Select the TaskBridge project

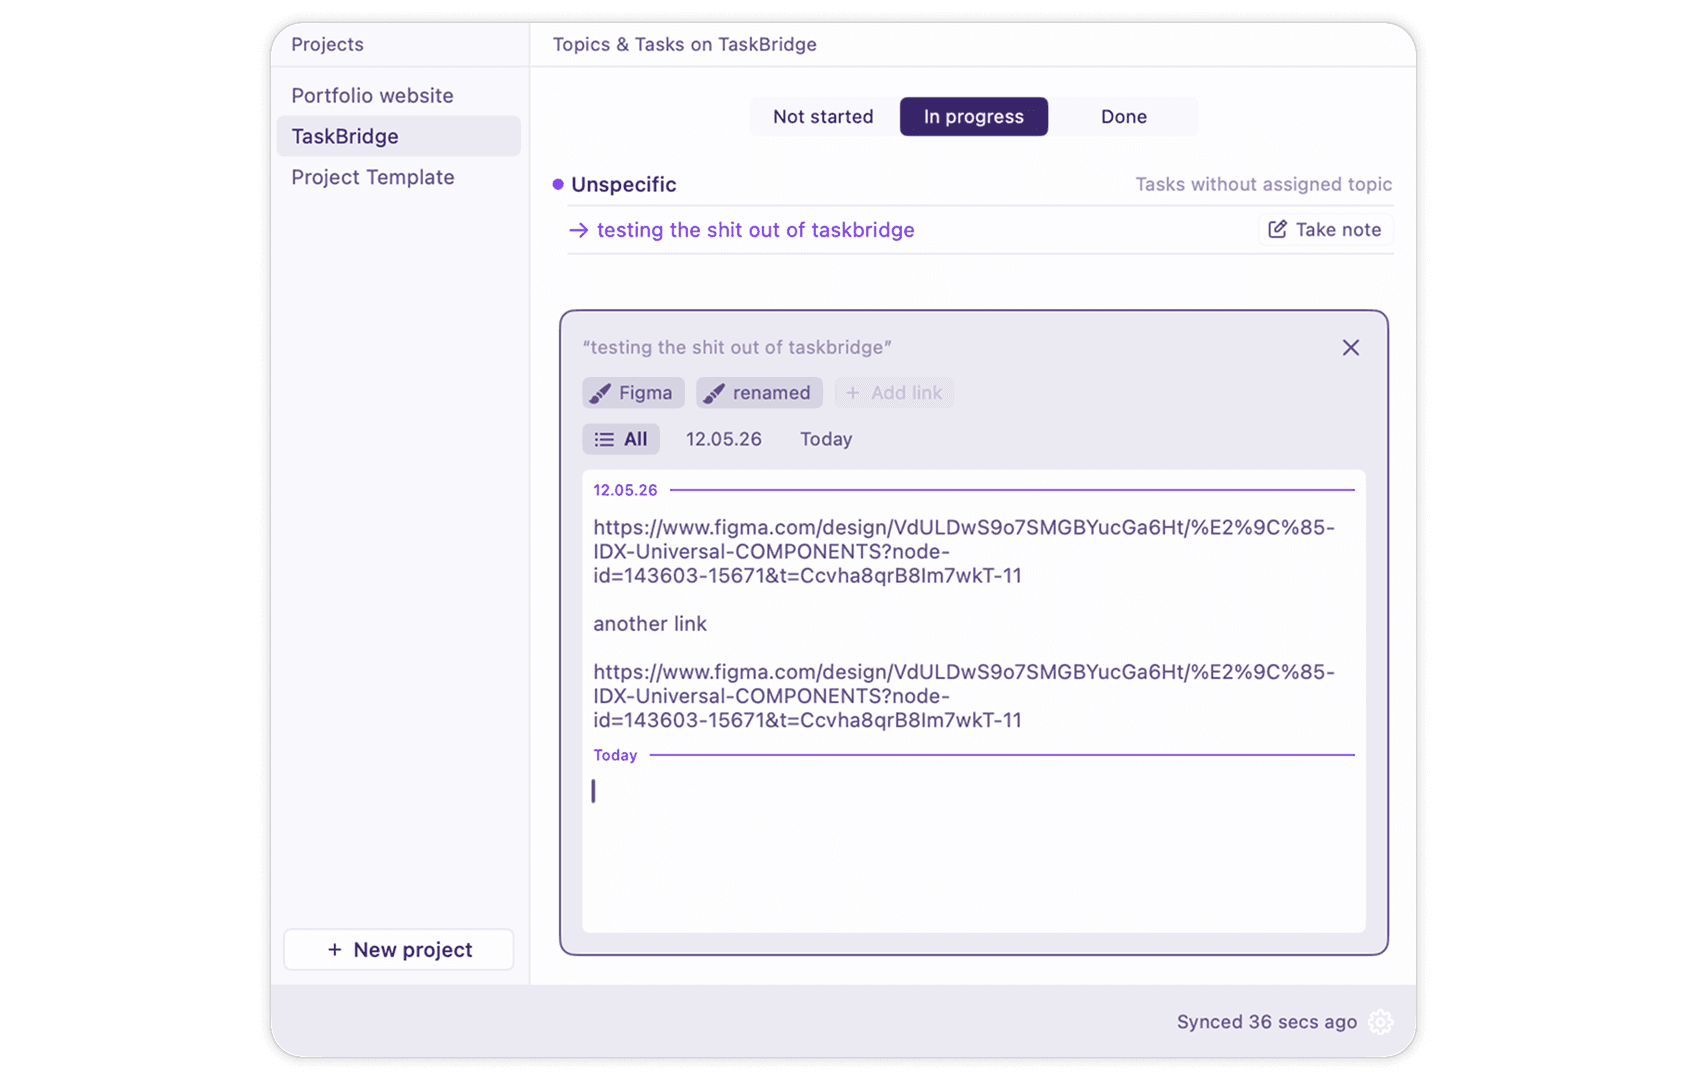pos(398,136)
